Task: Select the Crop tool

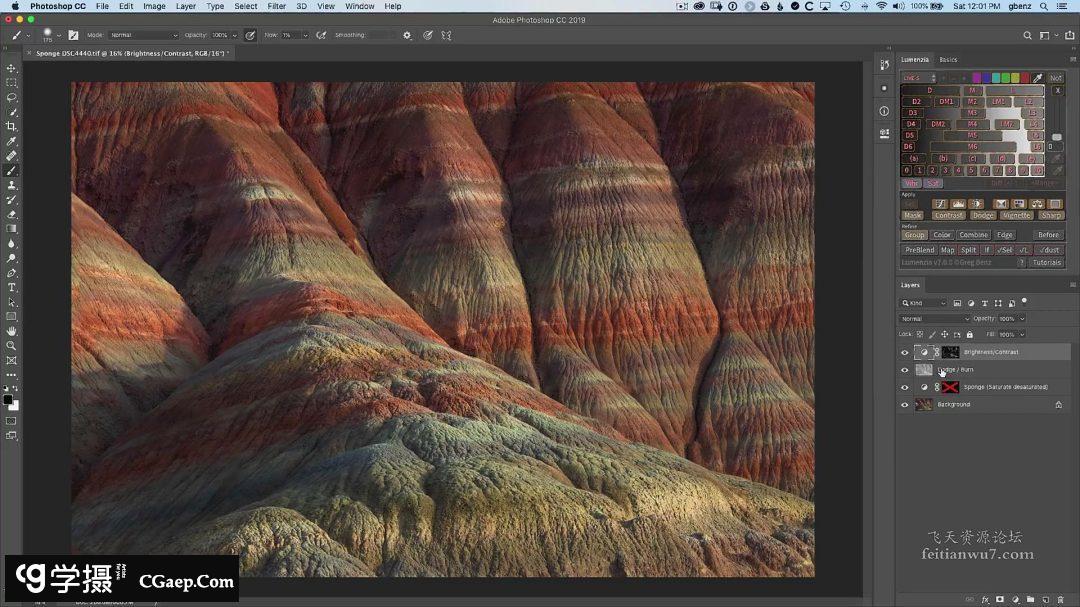Action: 12,126
